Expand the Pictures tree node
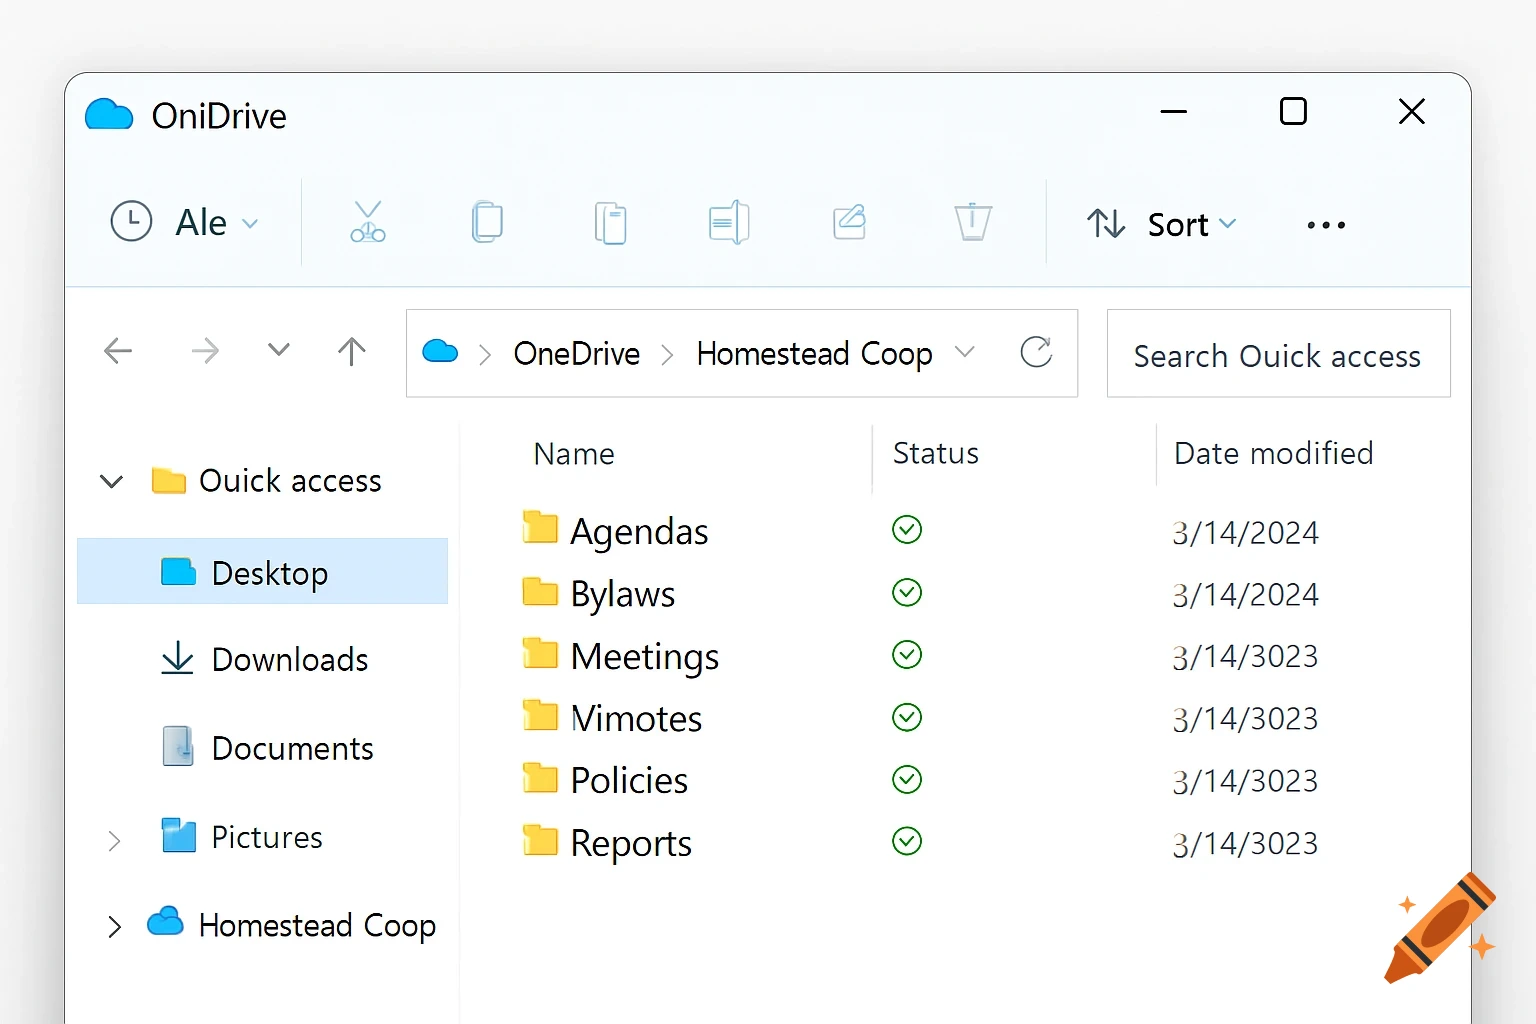1536x1024 pixels. (x=114, y=841)
